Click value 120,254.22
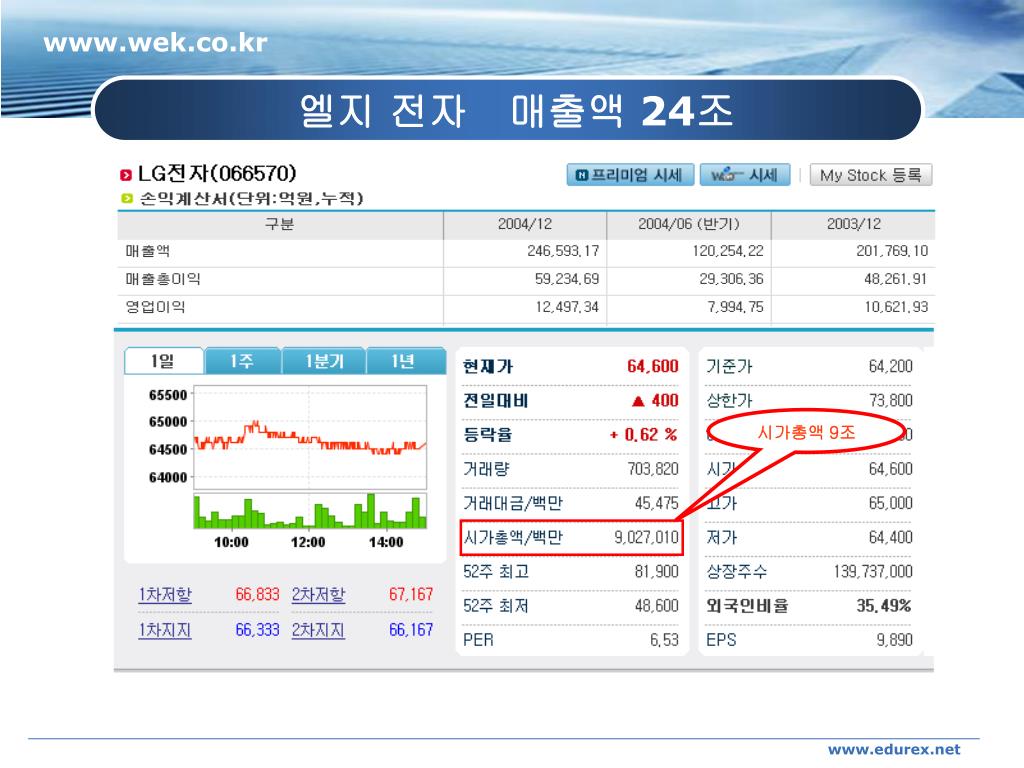Image resolution: width=1024 pixels, height=768 pixels. pos(728,251)
